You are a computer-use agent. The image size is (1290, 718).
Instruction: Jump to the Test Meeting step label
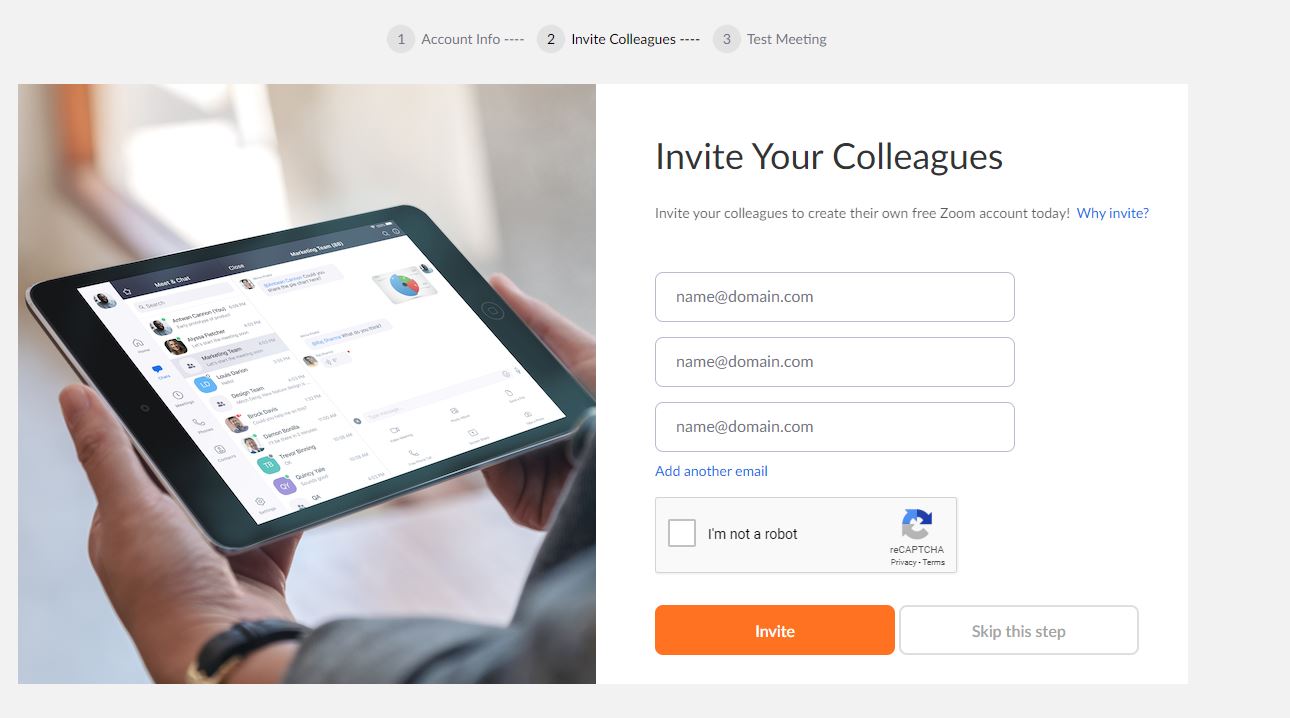click(x=787, y=39)
